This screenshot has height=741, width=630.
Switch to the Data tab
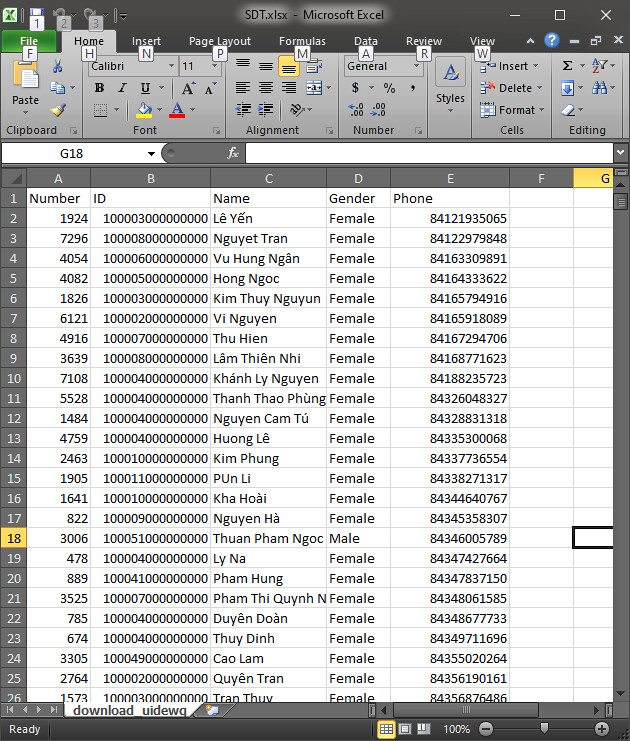(366, 42)
